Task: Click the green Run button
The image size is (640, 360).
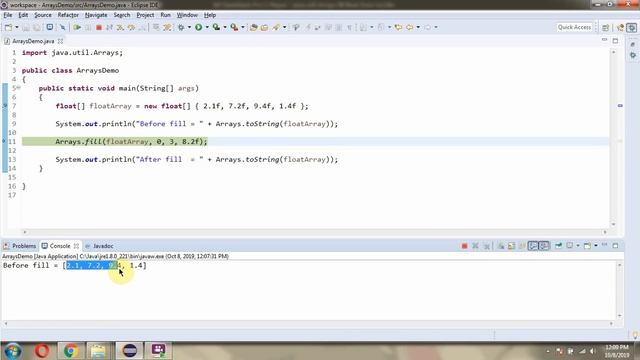Action: coord(199,27)
